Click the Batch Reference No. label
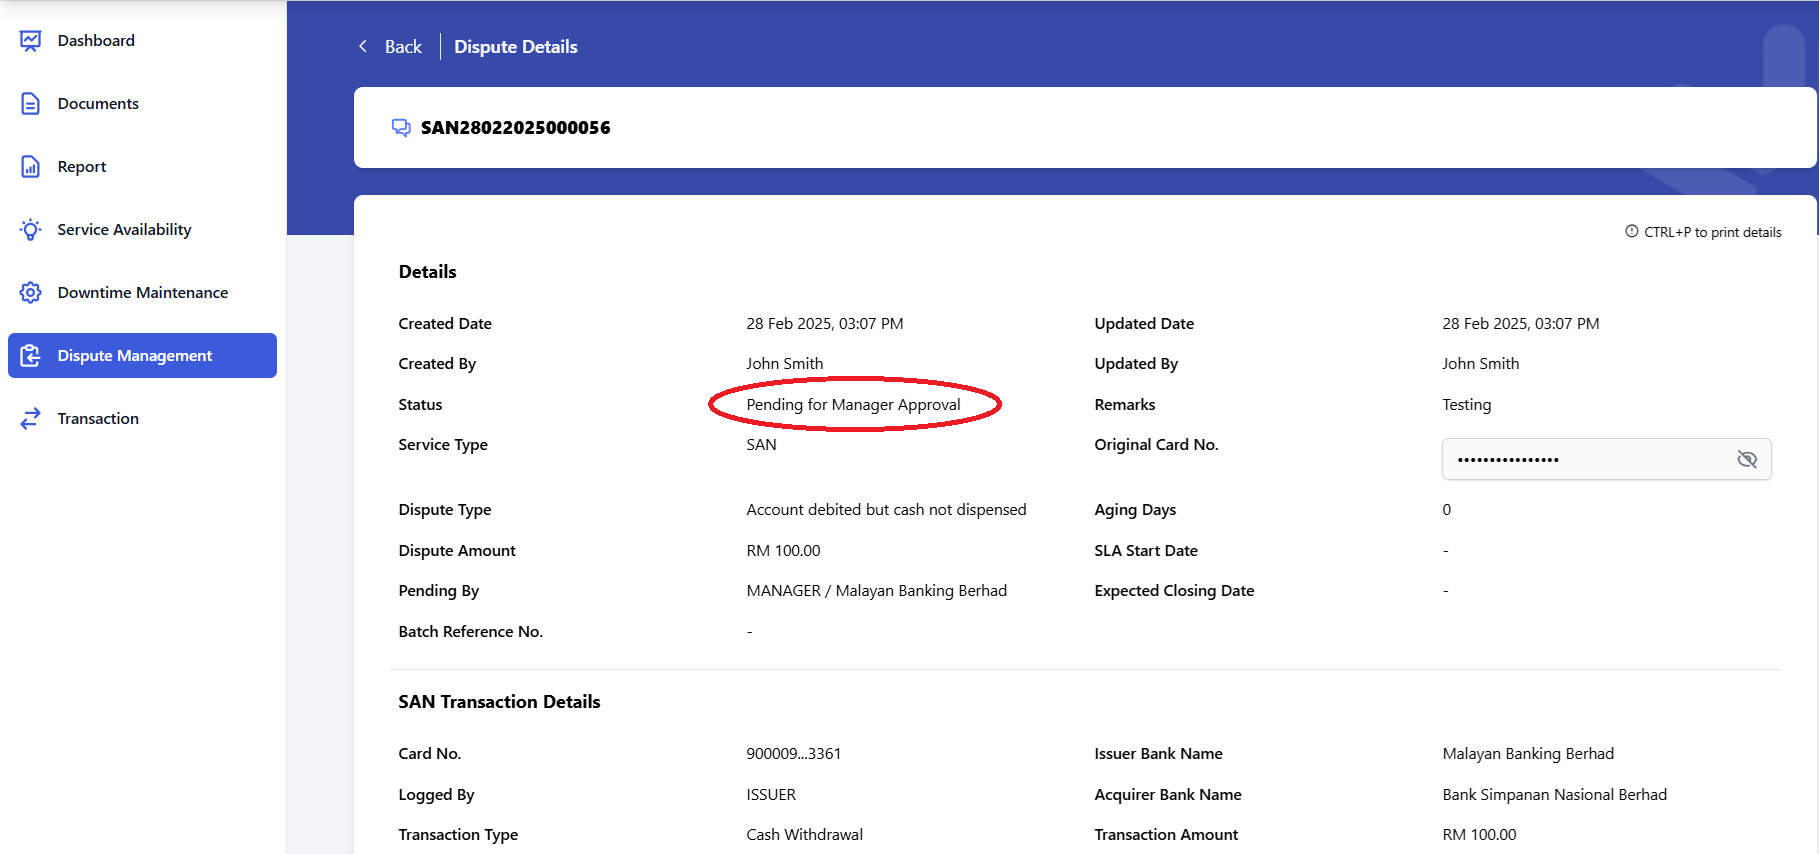The width and height of the screenshot is (1820, 854). point(470,632)
